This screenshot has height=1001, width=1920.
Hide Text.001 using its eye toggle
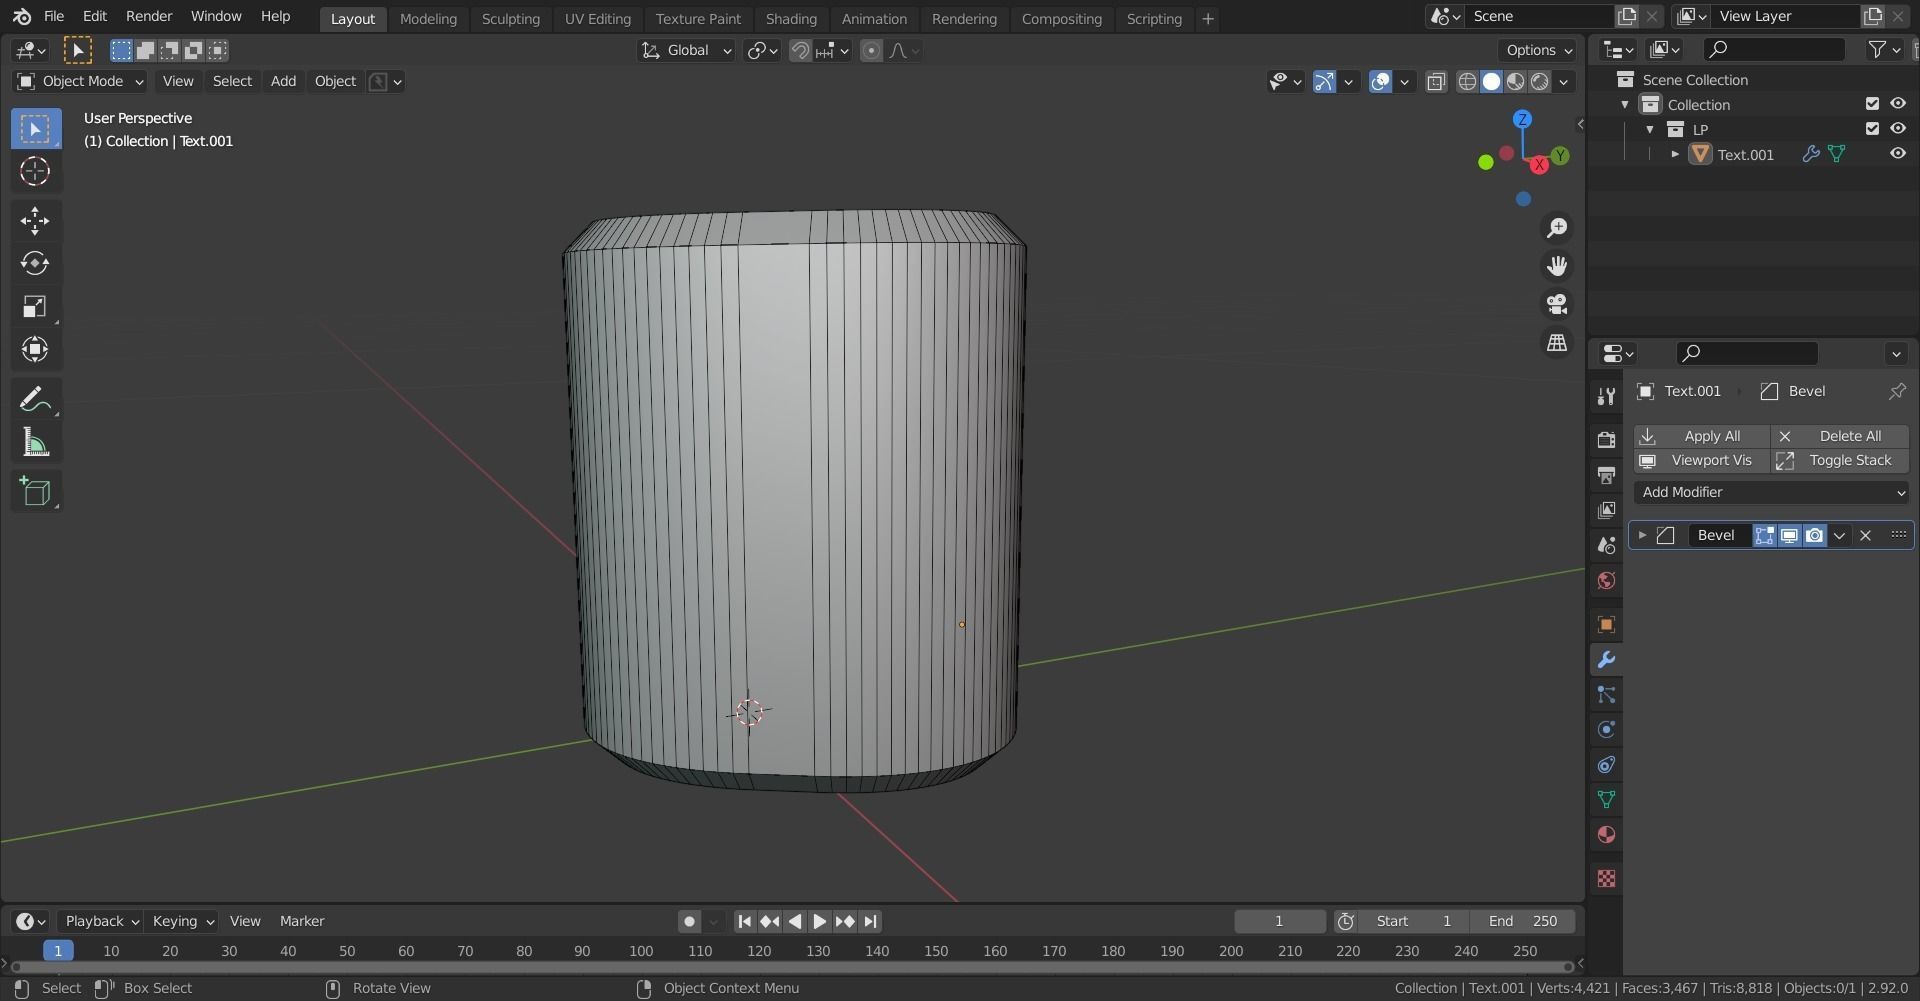pyautogui.click(x=1897, y=153)
